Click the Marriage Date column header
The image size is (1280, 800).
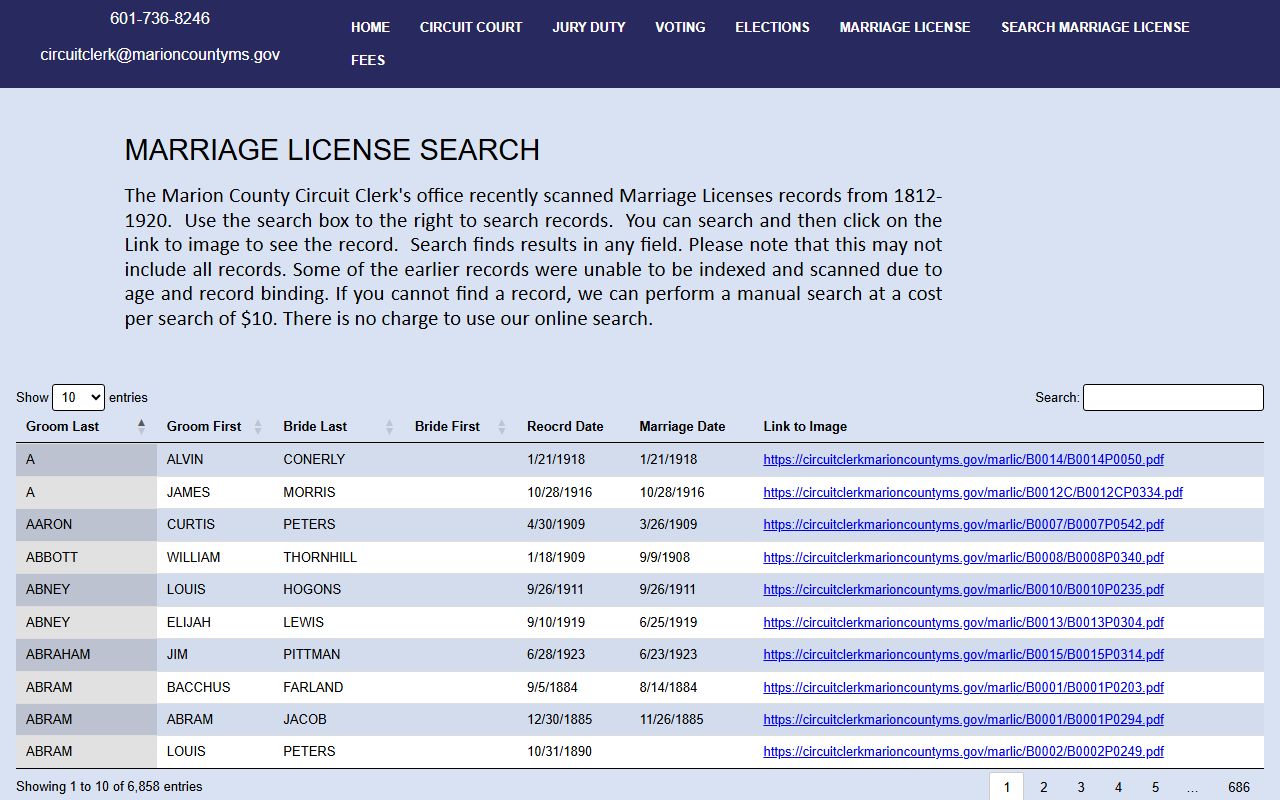pyautogui.click(x=682, y=426)
